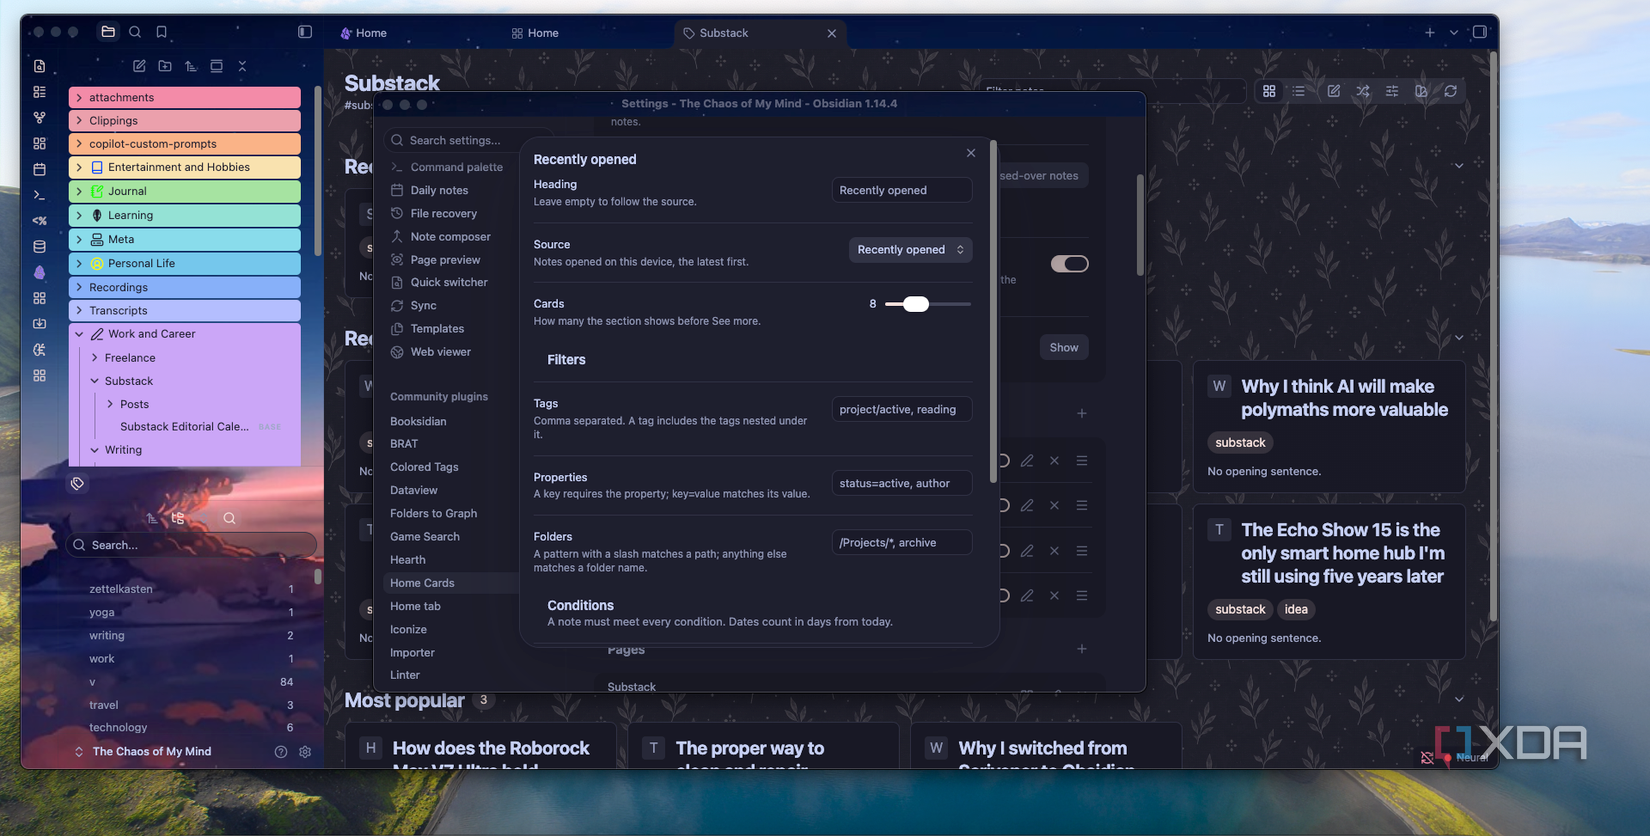
Task: Create a new folder from the explorer toolbar
Action: [165, 66]
